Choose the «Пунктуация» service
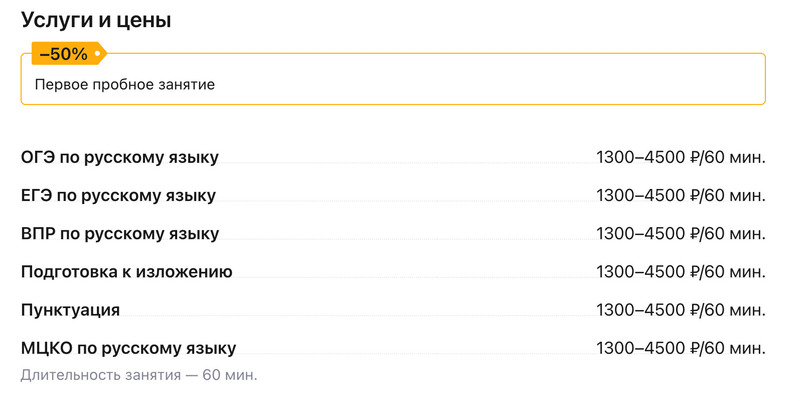Screen dimensions: 800x401 pyautogui.click(x=70, y=310)
